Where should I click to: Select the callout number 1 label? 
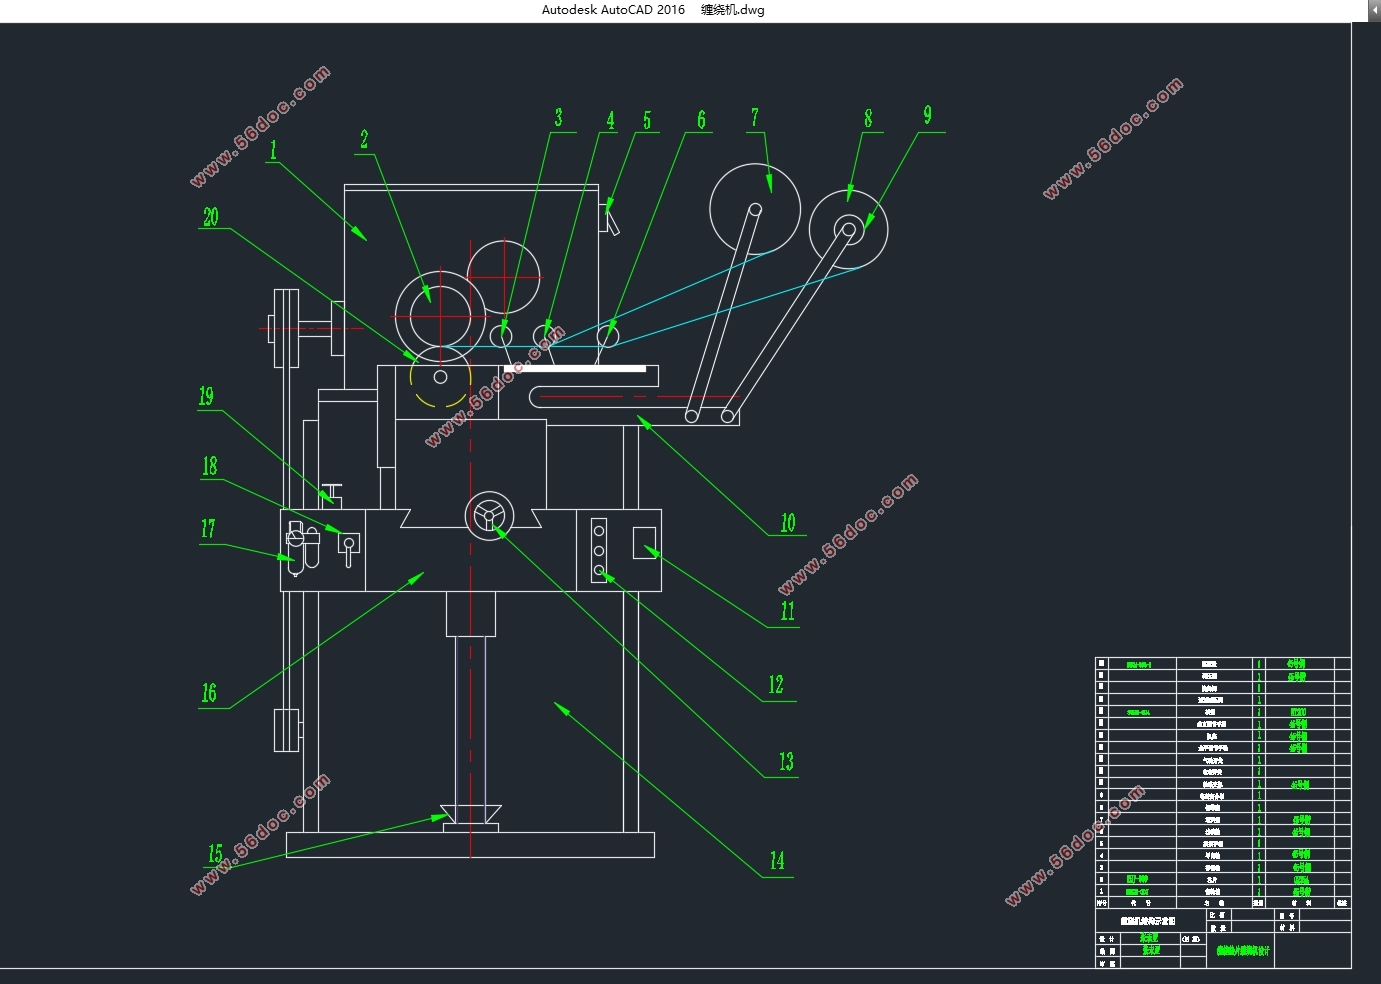coord(273,149)
